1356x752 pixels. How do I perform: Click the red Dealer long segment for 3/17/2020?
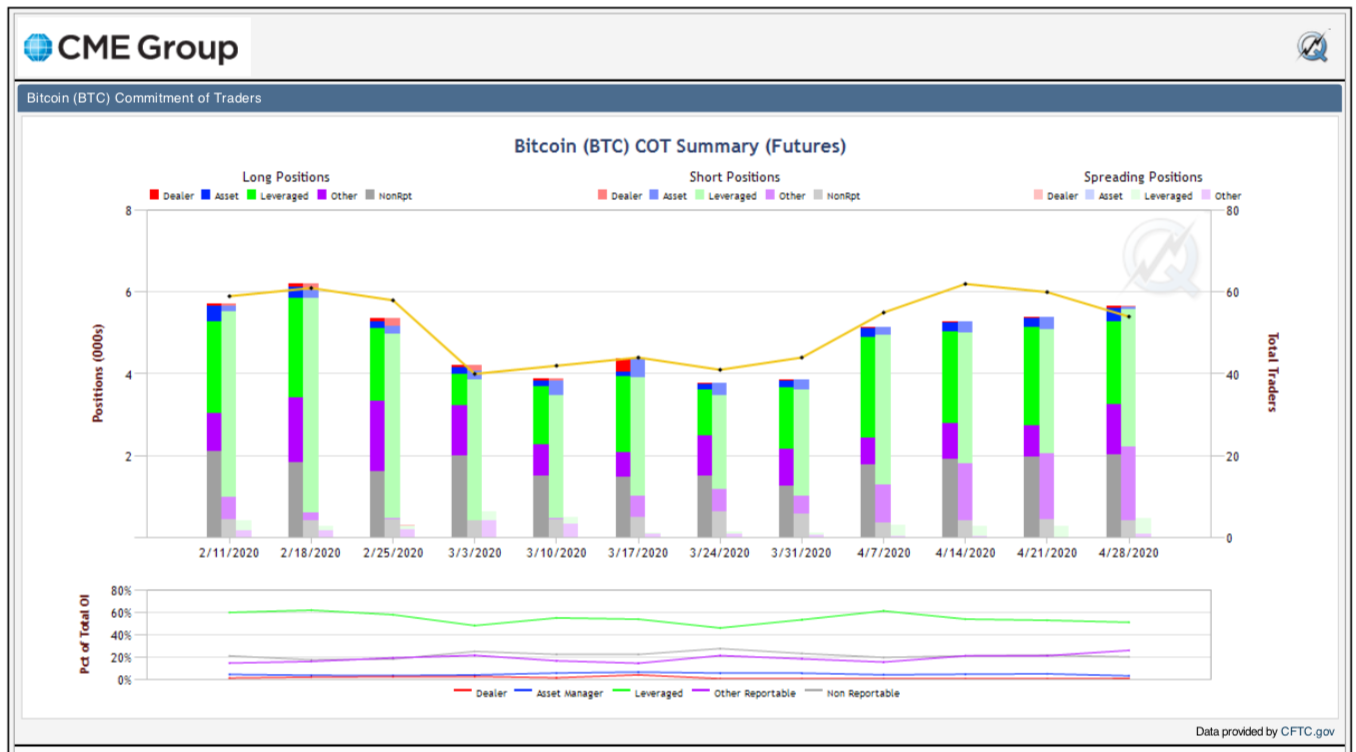(x=623, y=365)
